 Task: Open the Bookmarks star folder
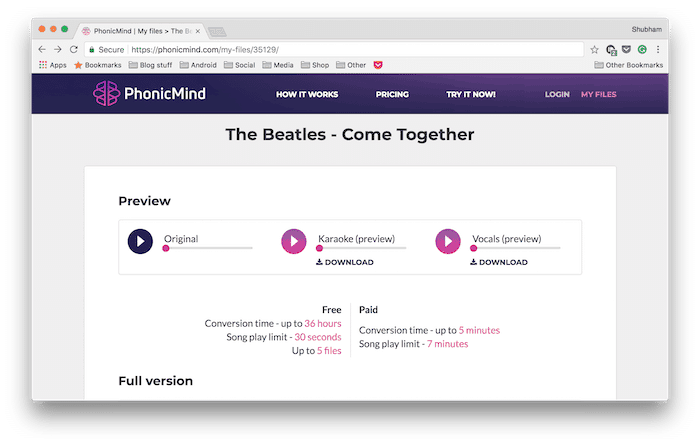(97, 65)
